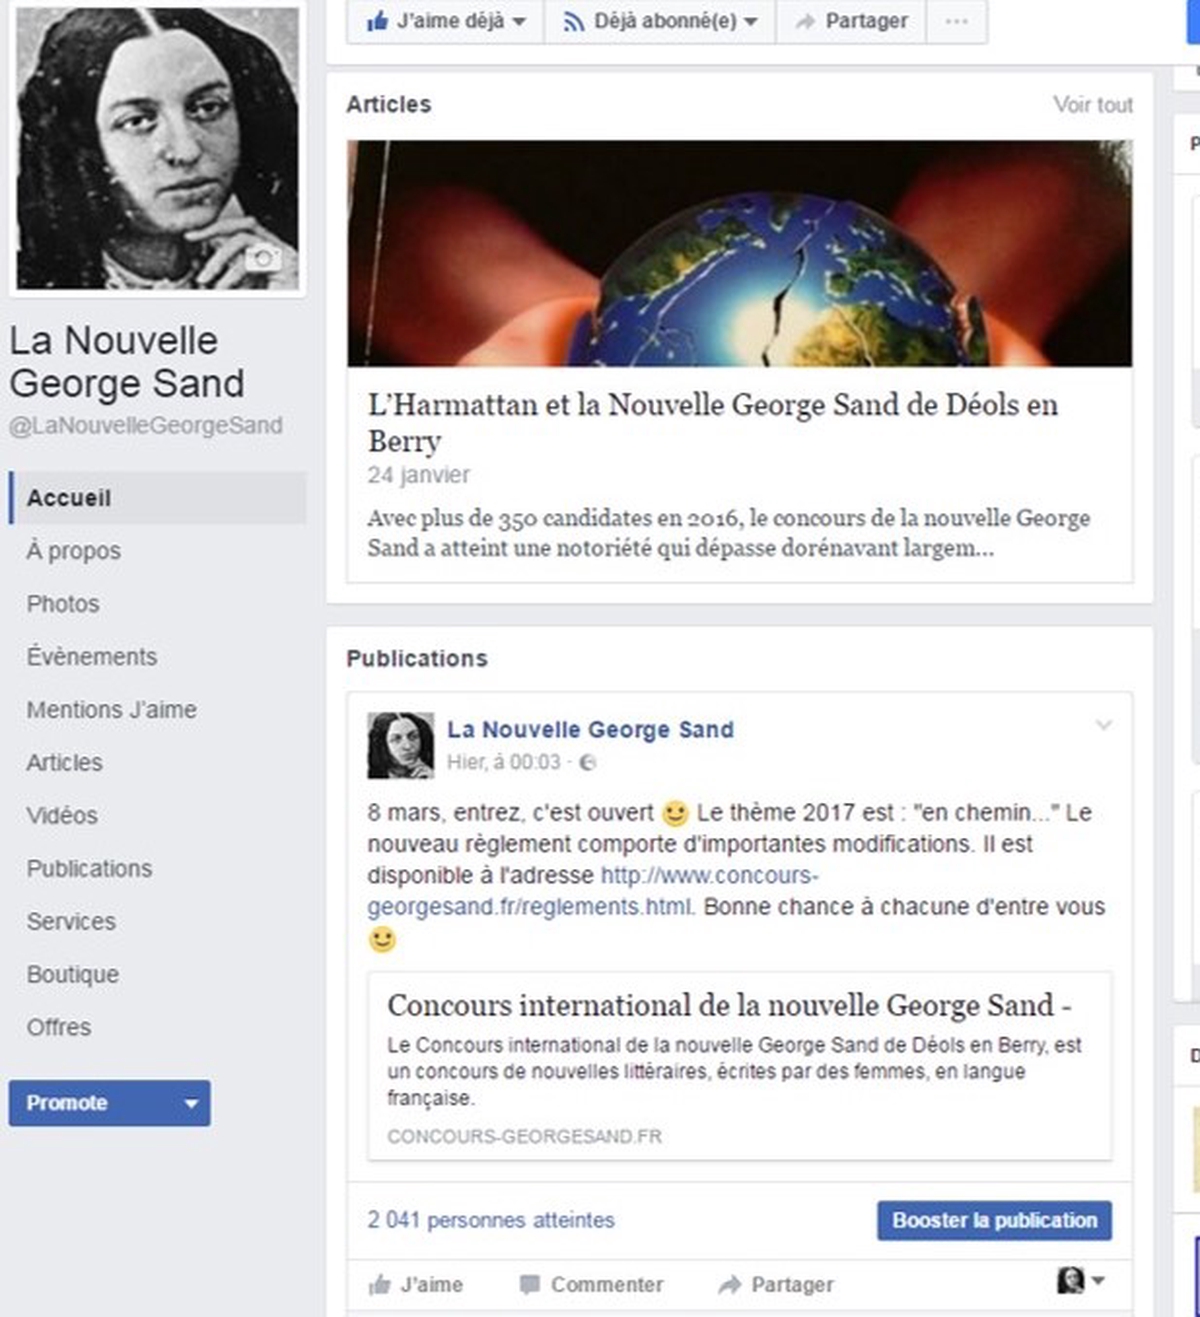Open the À propos section

pyautogui.click(x=74, y=551)
